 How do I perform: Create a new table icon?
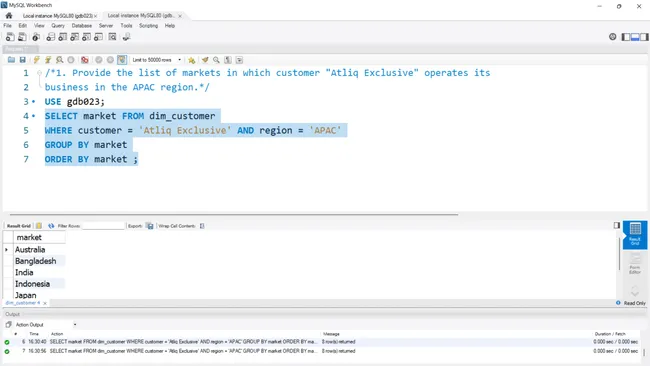pyautogui.click(x=62, y=37)
